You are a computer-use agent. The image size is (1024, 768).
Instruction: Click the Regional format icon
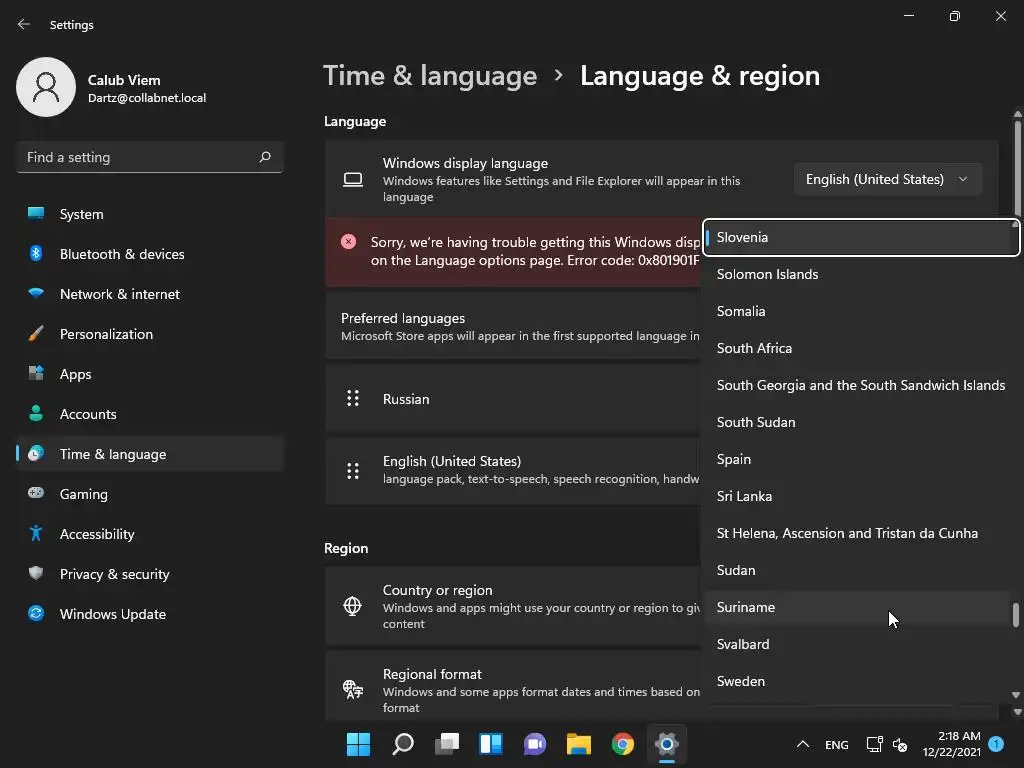353,689
